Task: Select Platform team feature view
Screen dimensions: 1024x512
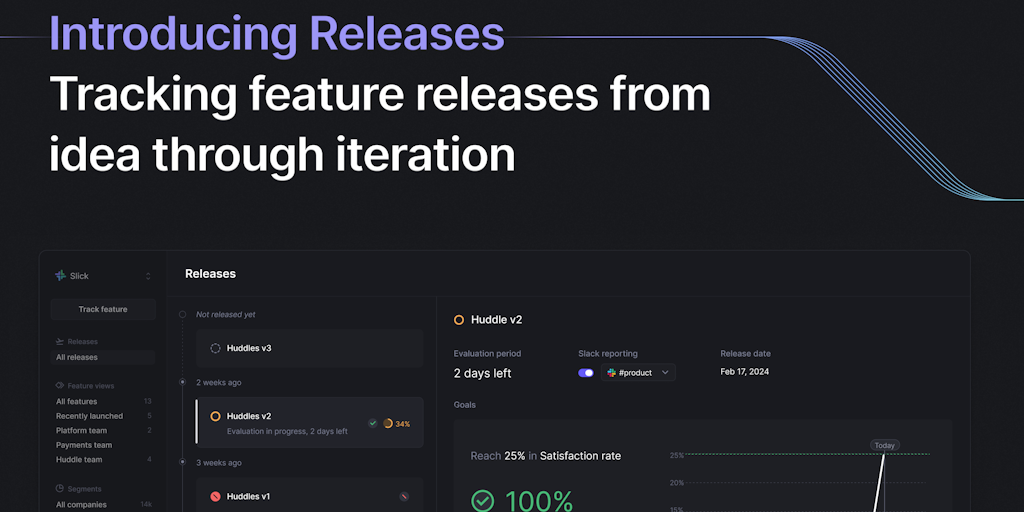Action: pyautogui.click(x=82, y=430)
